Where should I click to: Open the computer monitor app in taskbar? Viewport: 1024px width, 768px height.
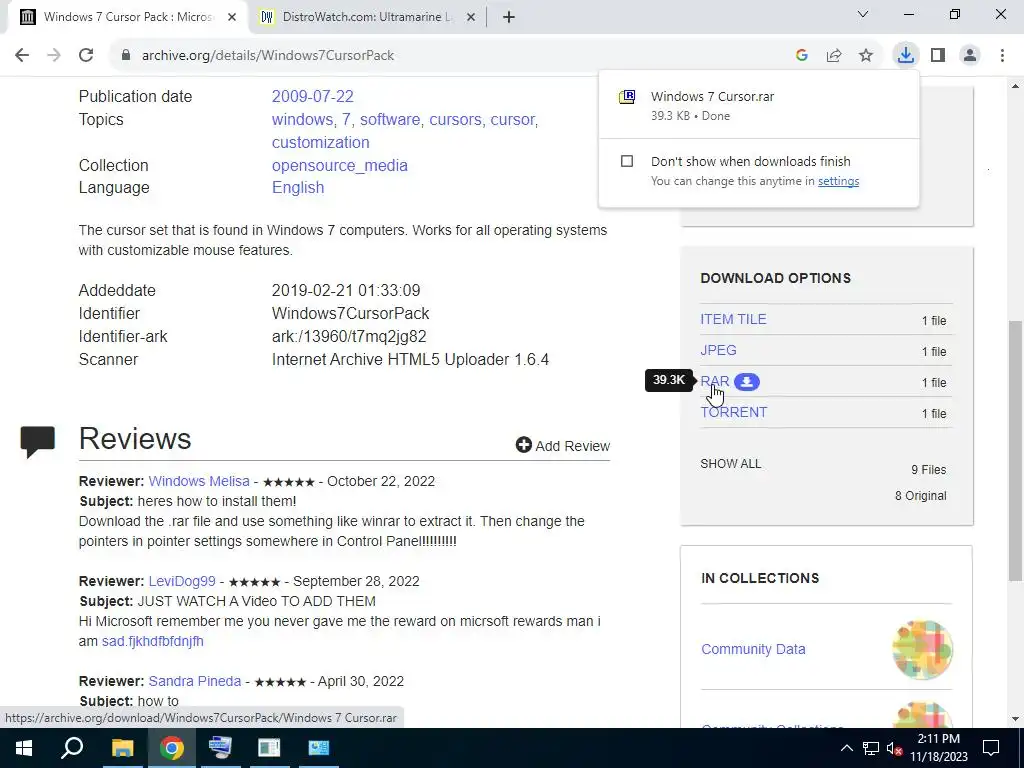point(220,748)
